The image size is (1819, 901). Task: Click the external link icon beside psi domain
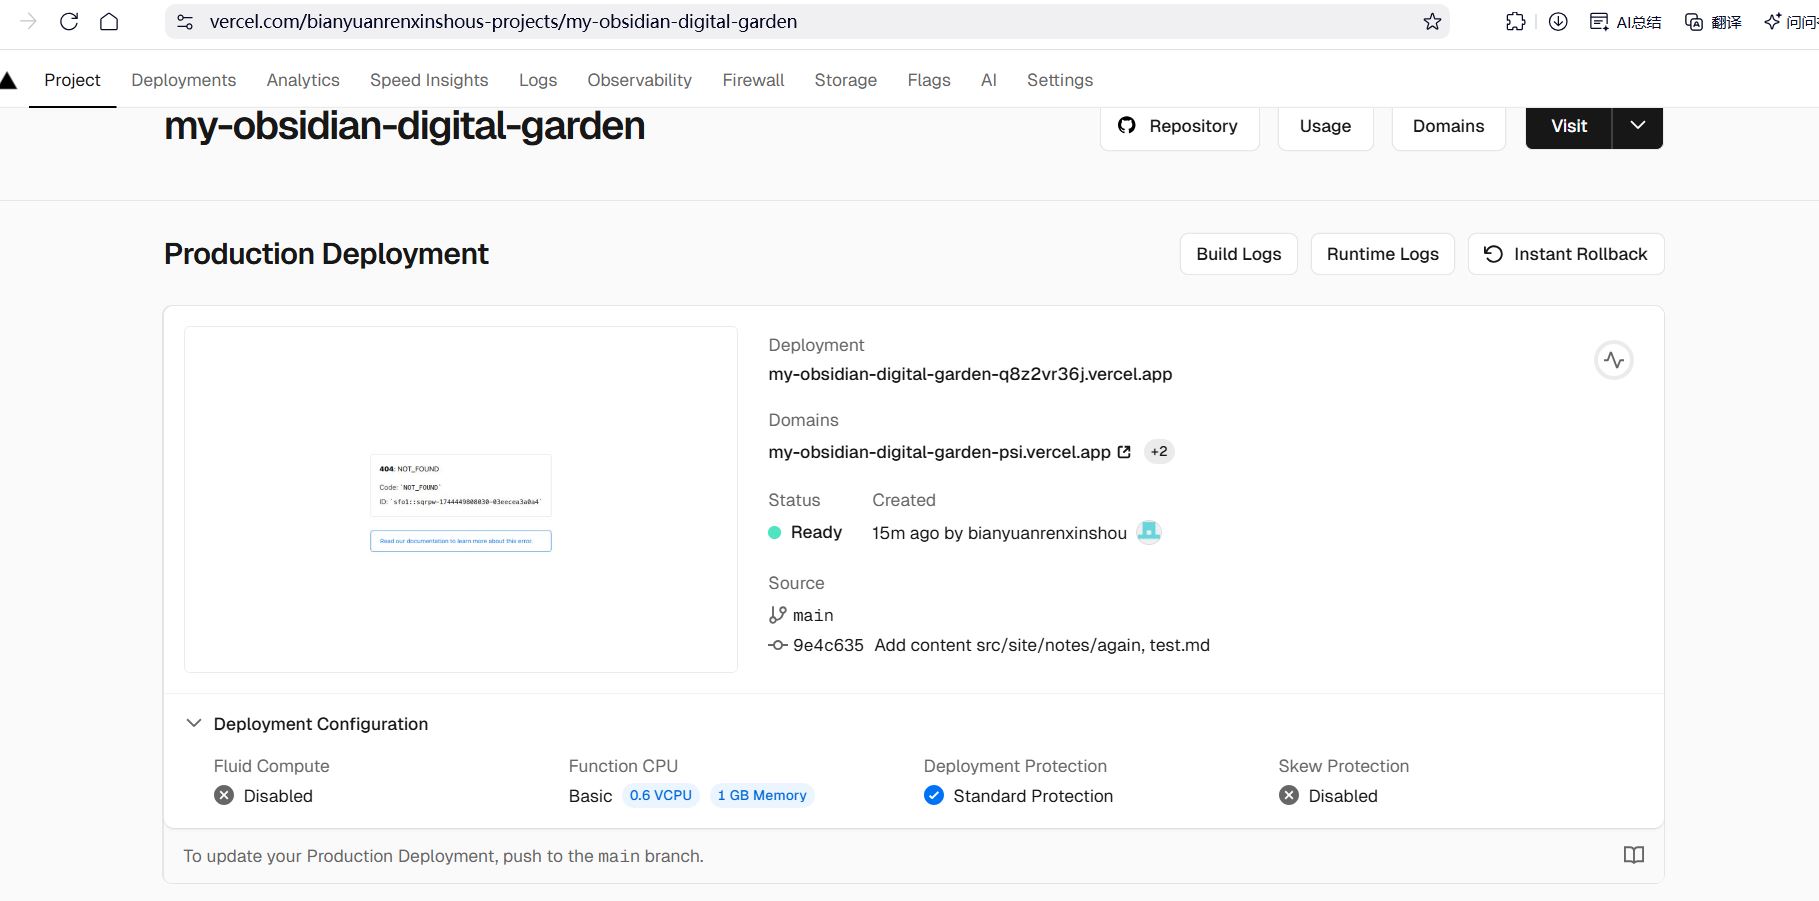pos(1124,452)
